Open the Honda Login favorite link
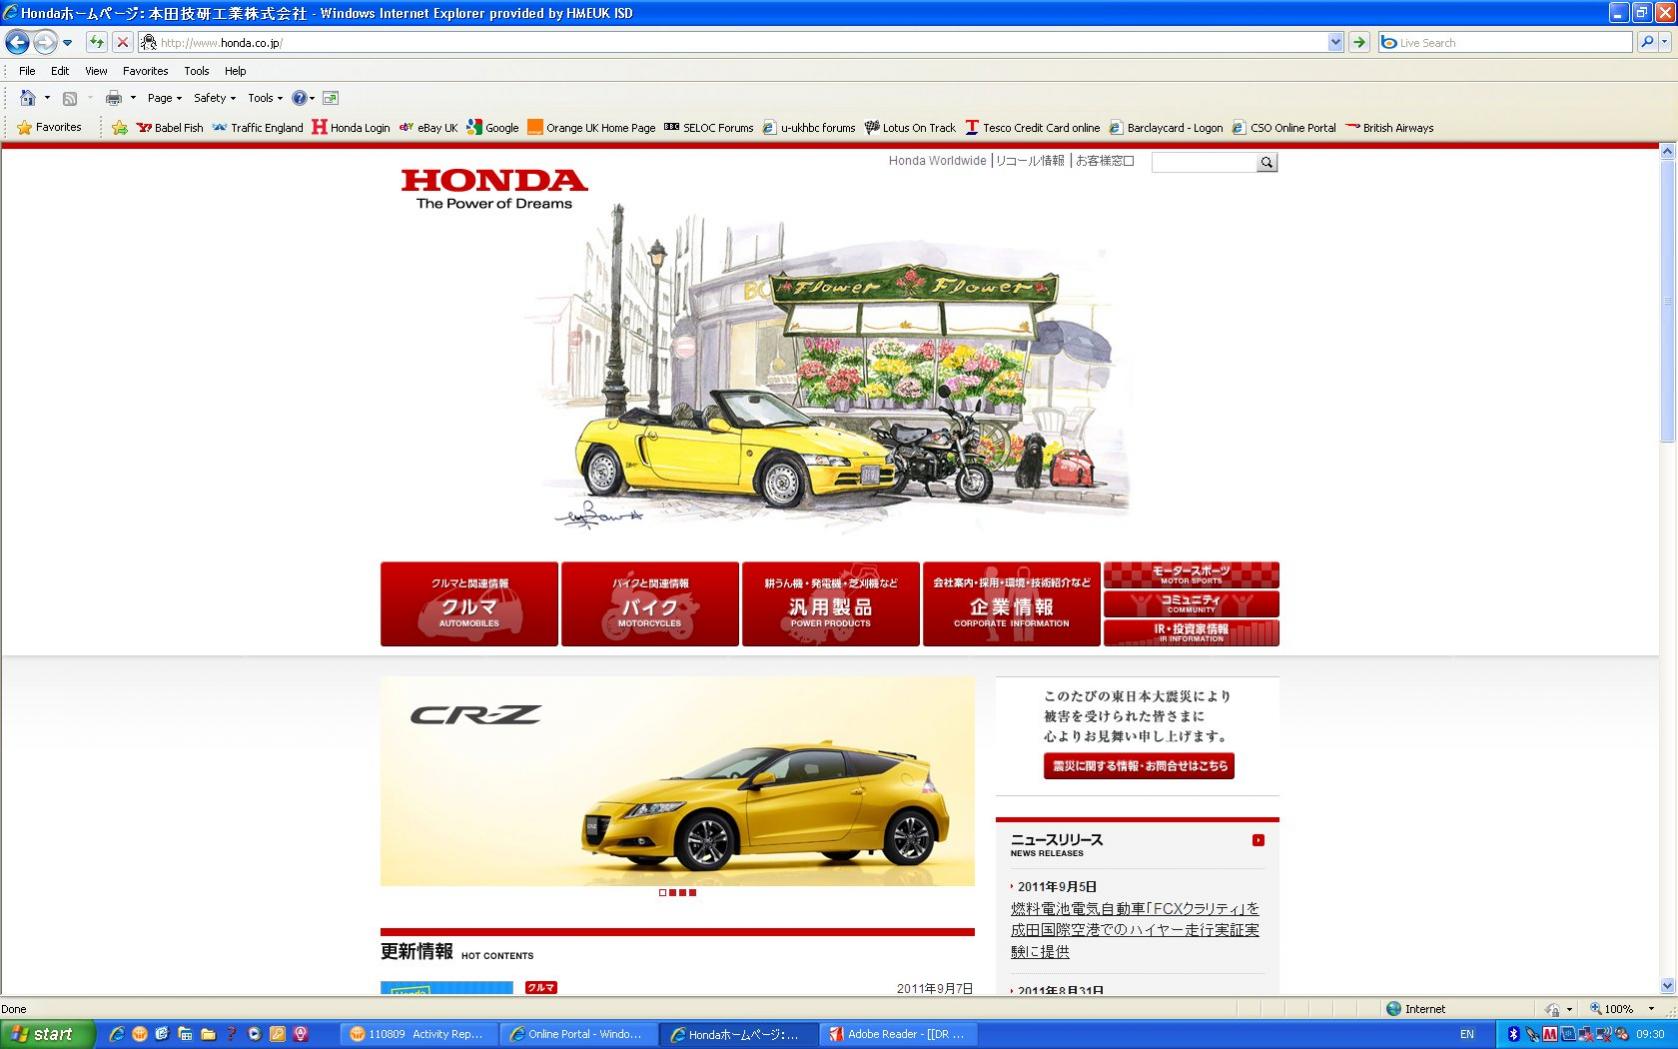This screenshot has width=1678, height=1049. (x=351, y=128)
